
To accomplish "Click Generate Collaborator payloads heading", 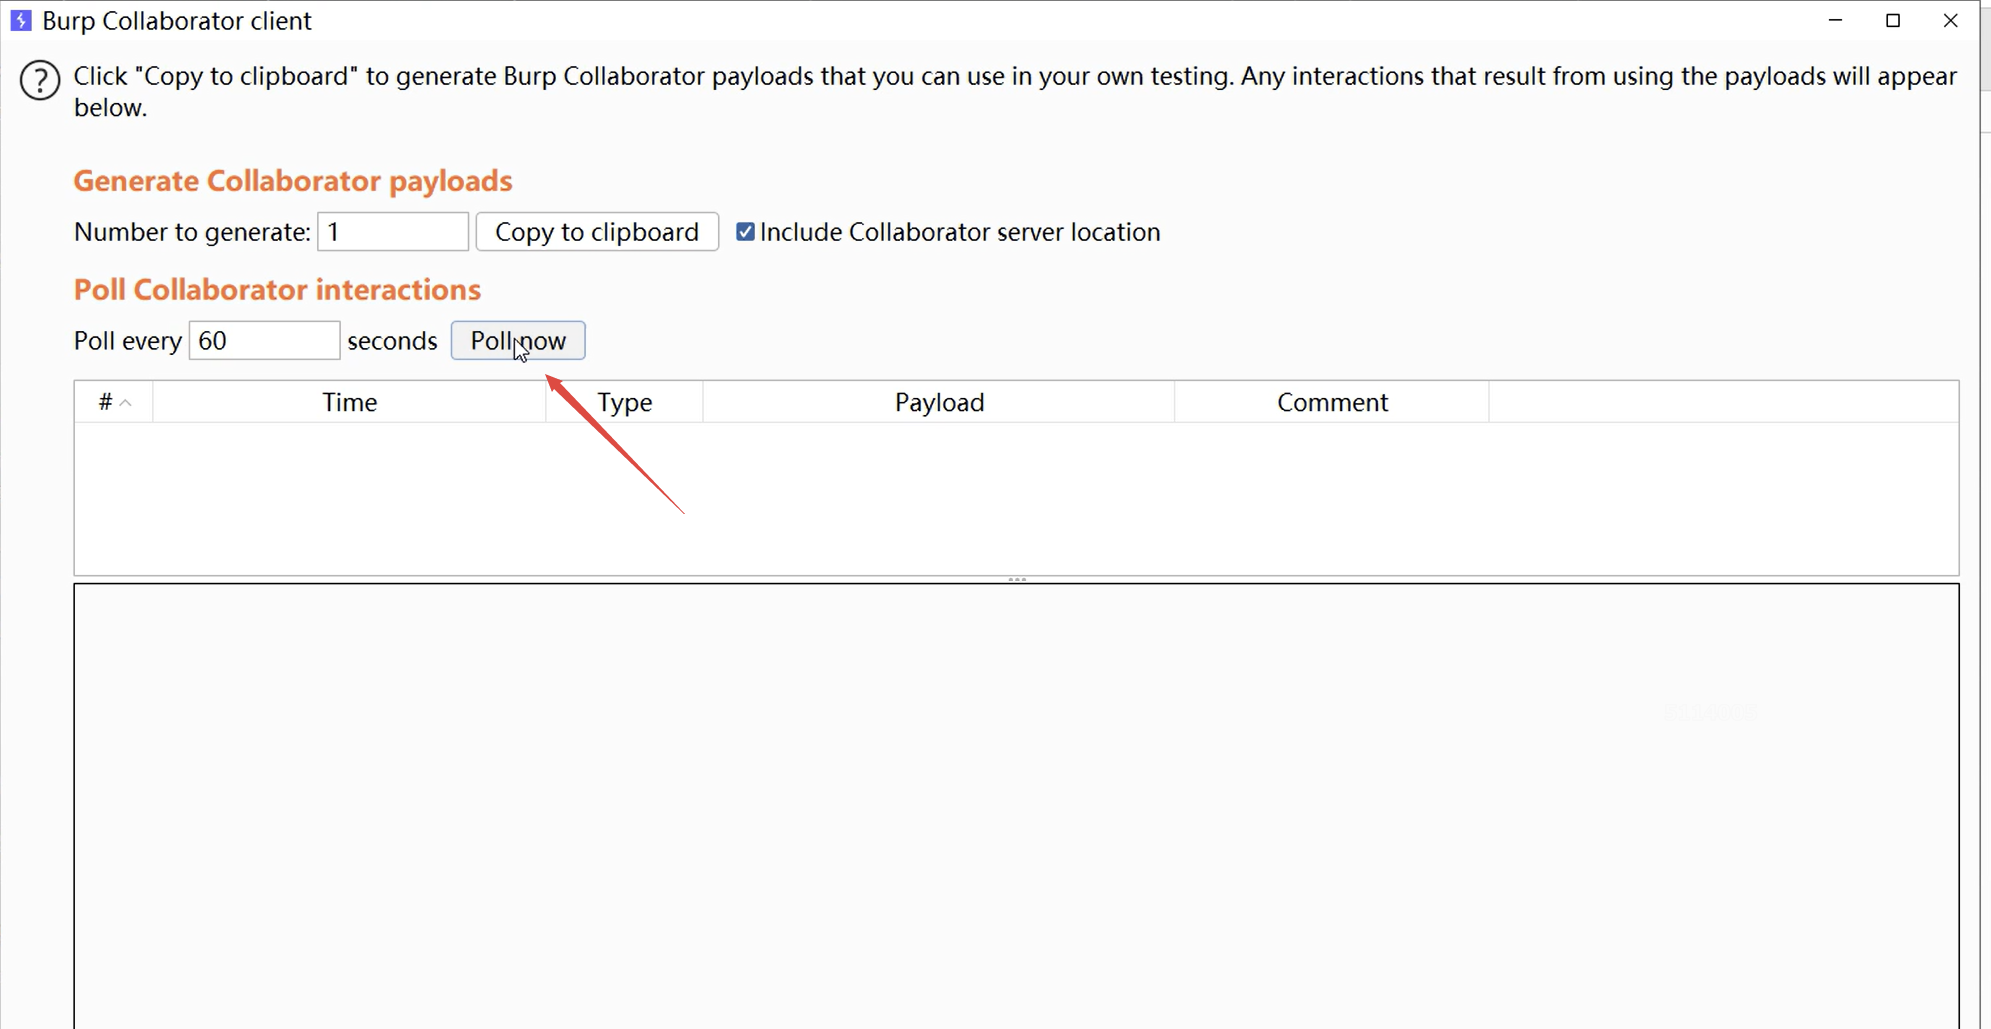I will click(293, 181).
